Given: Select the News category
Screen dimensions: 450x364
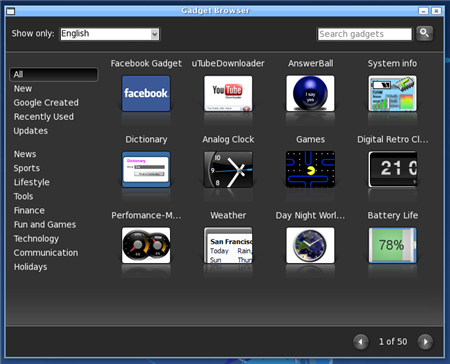Looking at the screenshot, I should (25, 154).
